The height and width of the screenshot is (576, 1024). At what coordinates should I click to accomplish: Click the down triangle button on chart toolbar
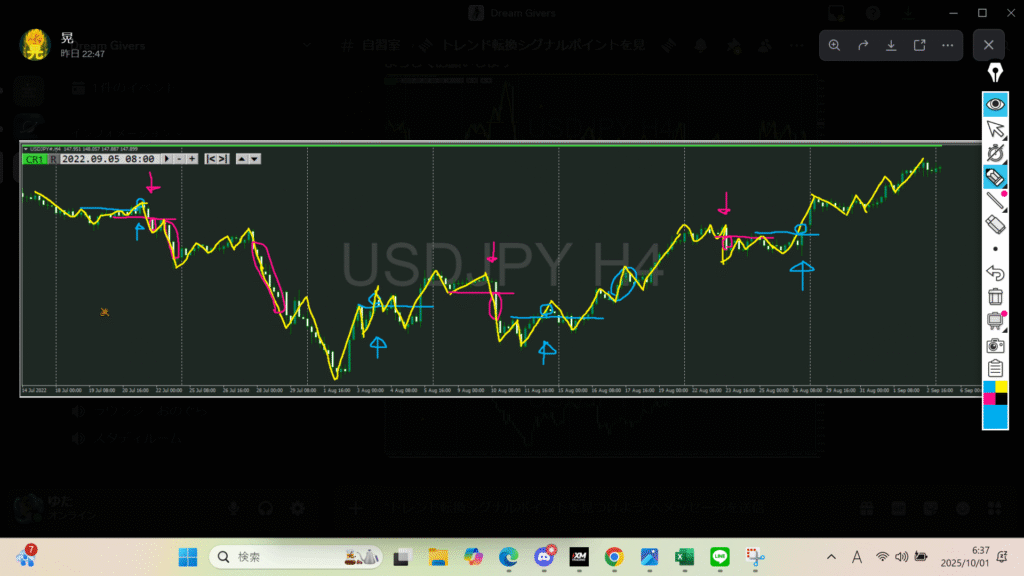click(x=255, y=158)
